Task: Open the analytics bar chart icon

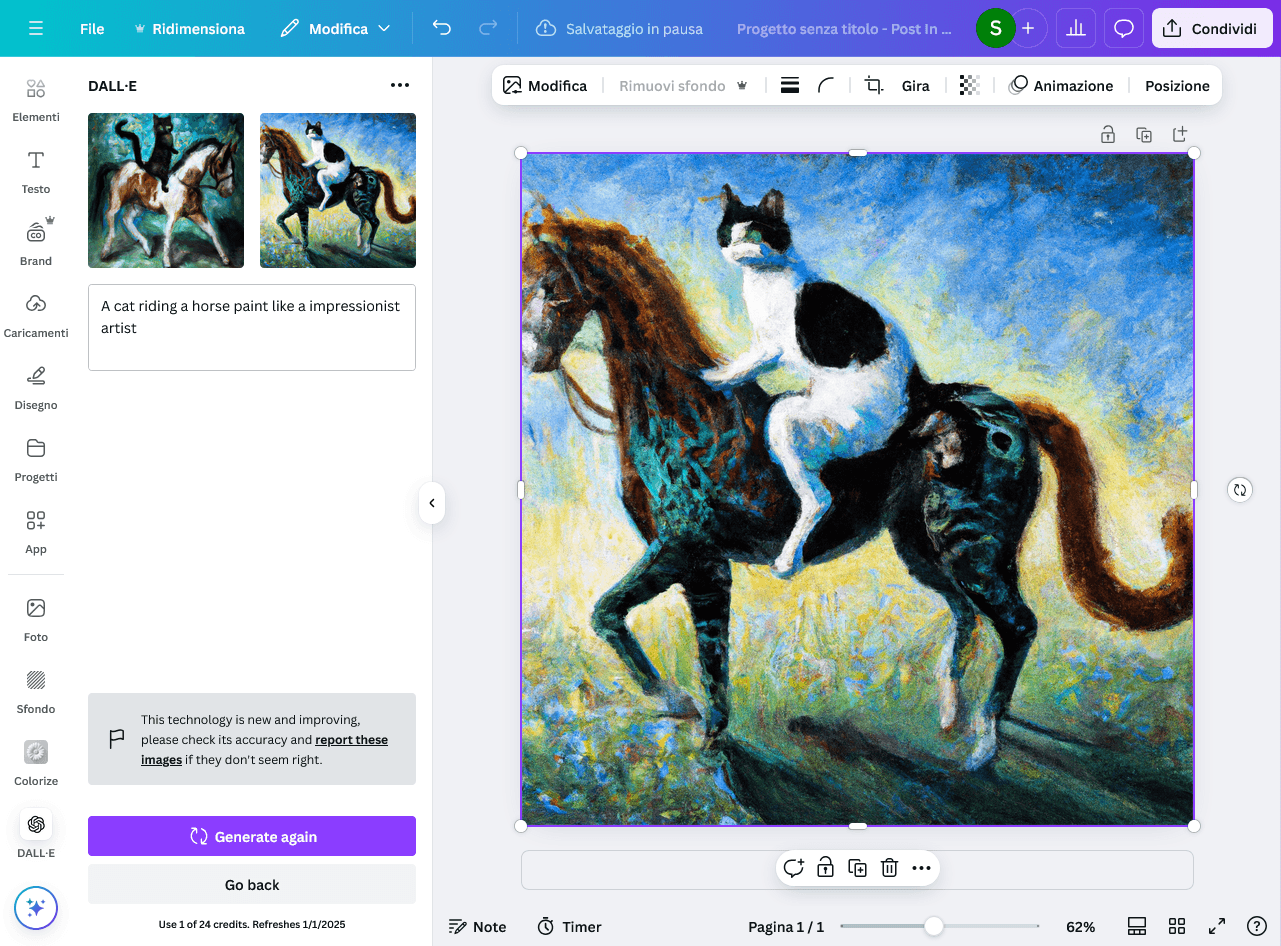Action: (x=1076, y=29)
